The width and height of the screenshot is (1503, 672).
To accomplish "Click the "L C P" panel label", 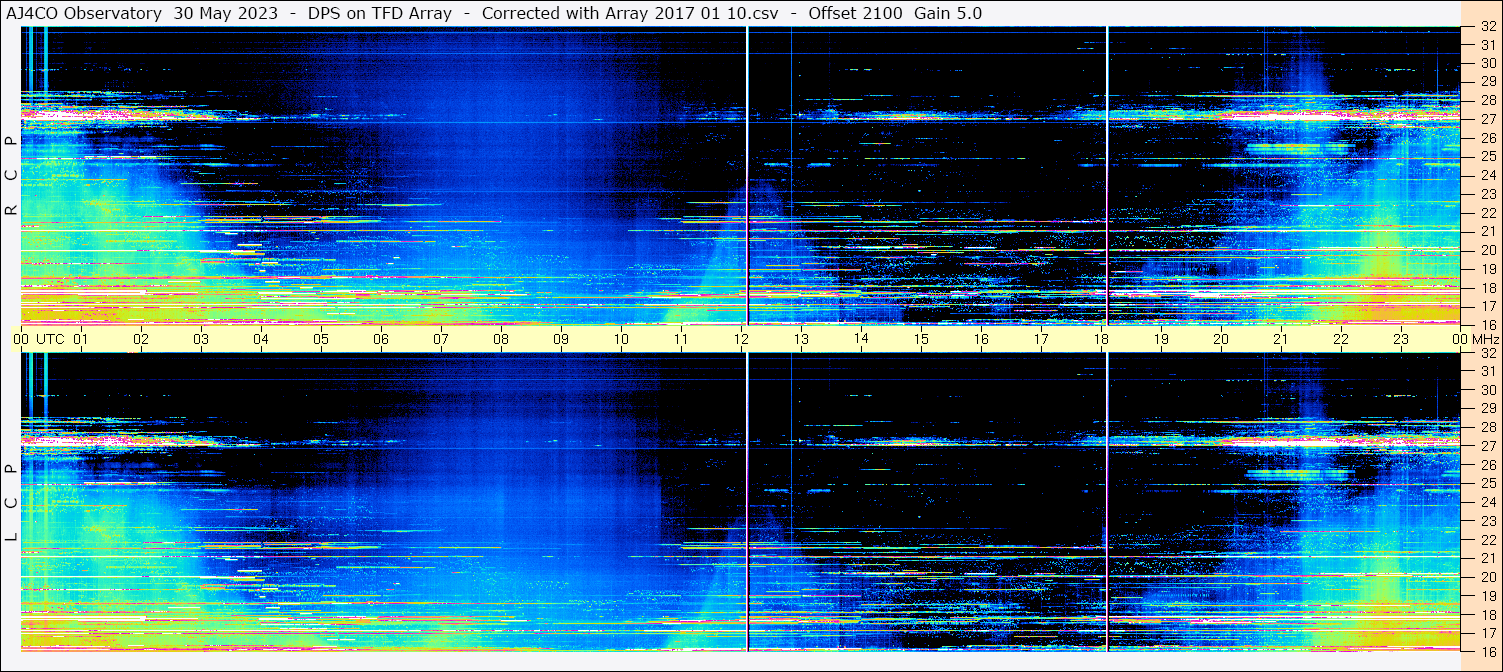I will (x=11, y=503).
